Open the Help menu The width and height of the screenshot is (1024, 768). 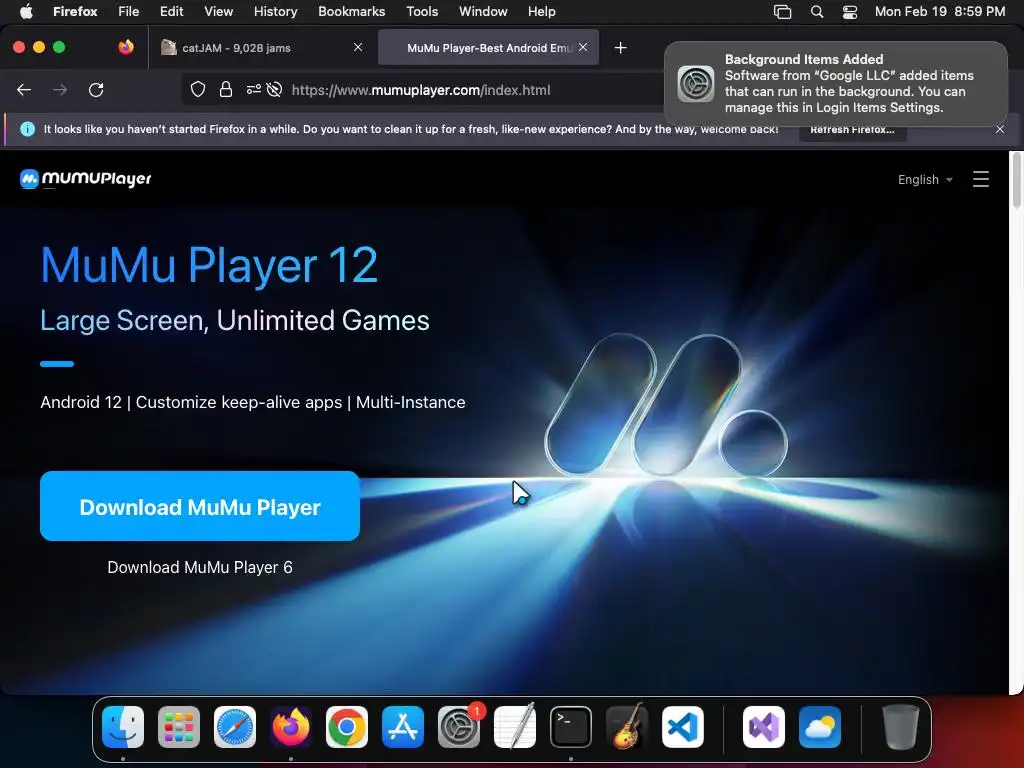[x=541, y=11]
